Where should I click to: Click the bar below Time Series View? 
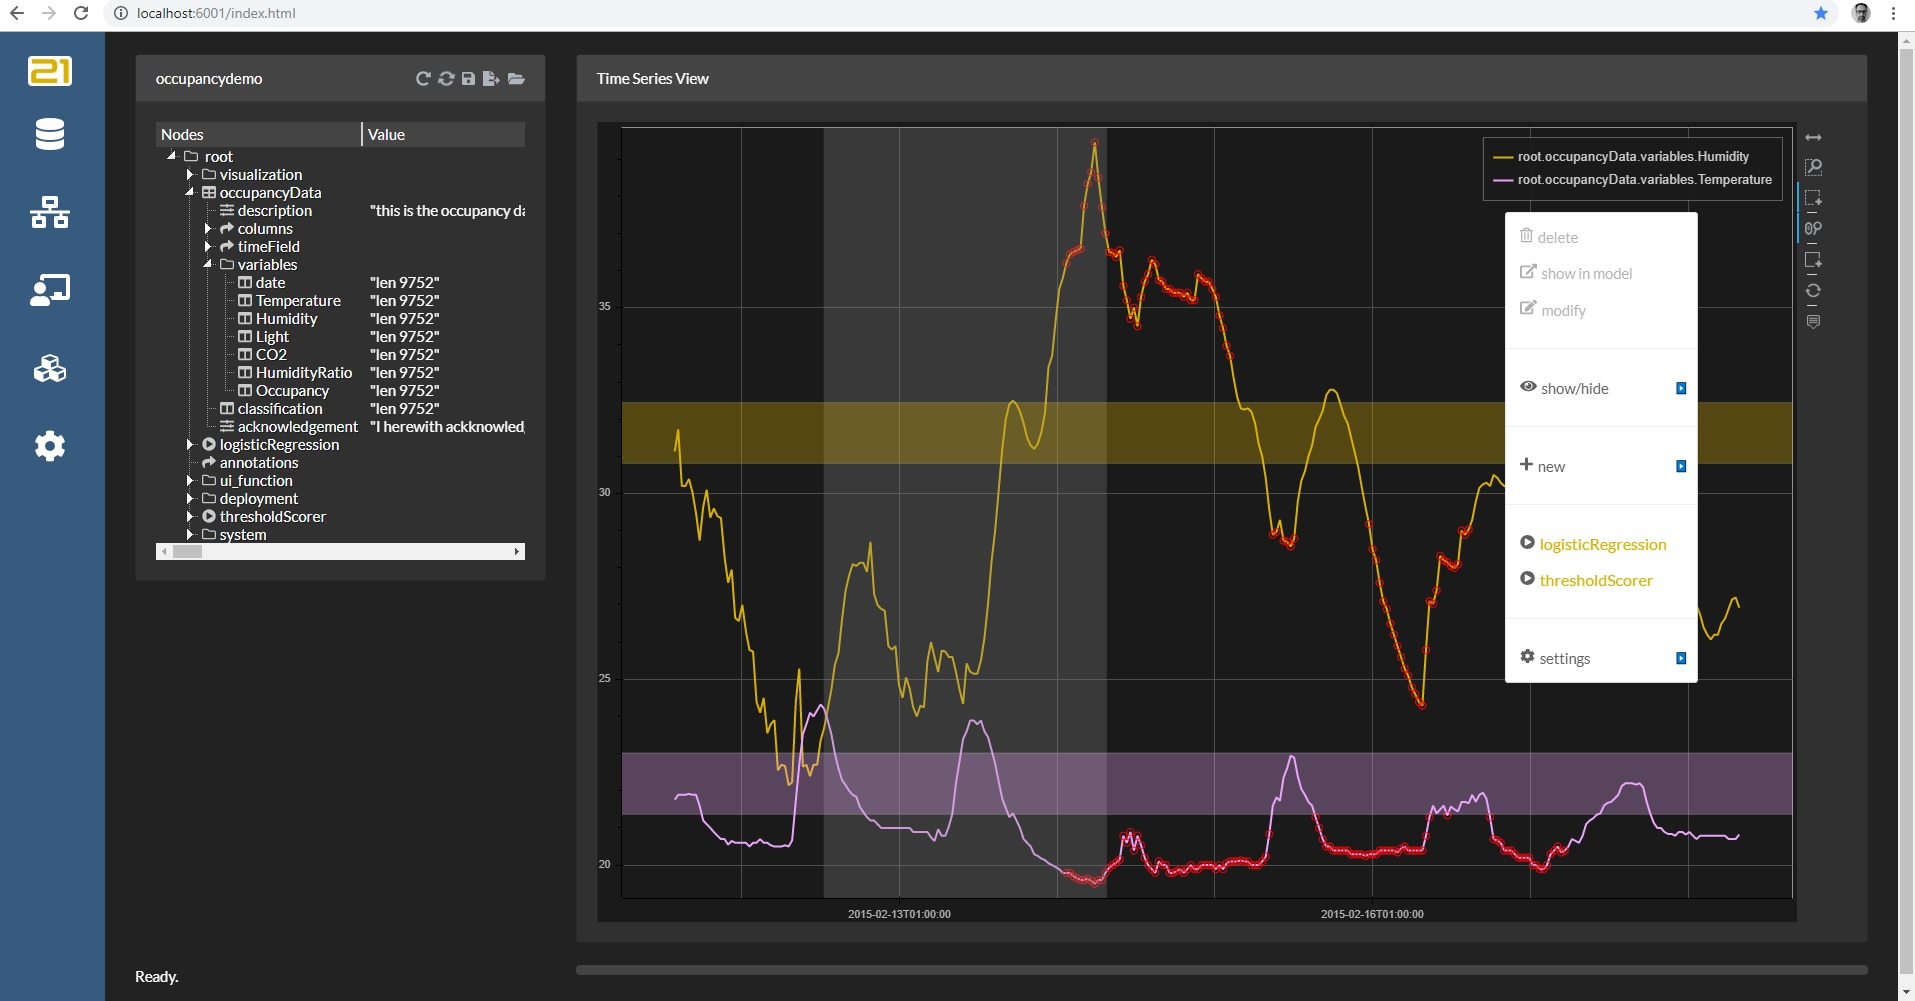[1221, 970]
